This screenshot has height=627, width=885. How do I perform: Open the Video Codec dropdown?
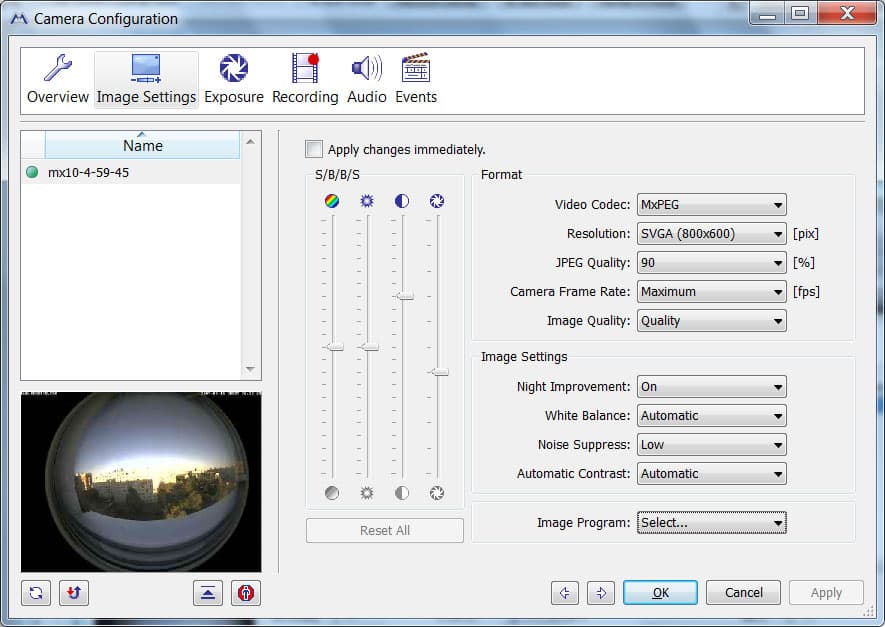click(x=711, y=205)
